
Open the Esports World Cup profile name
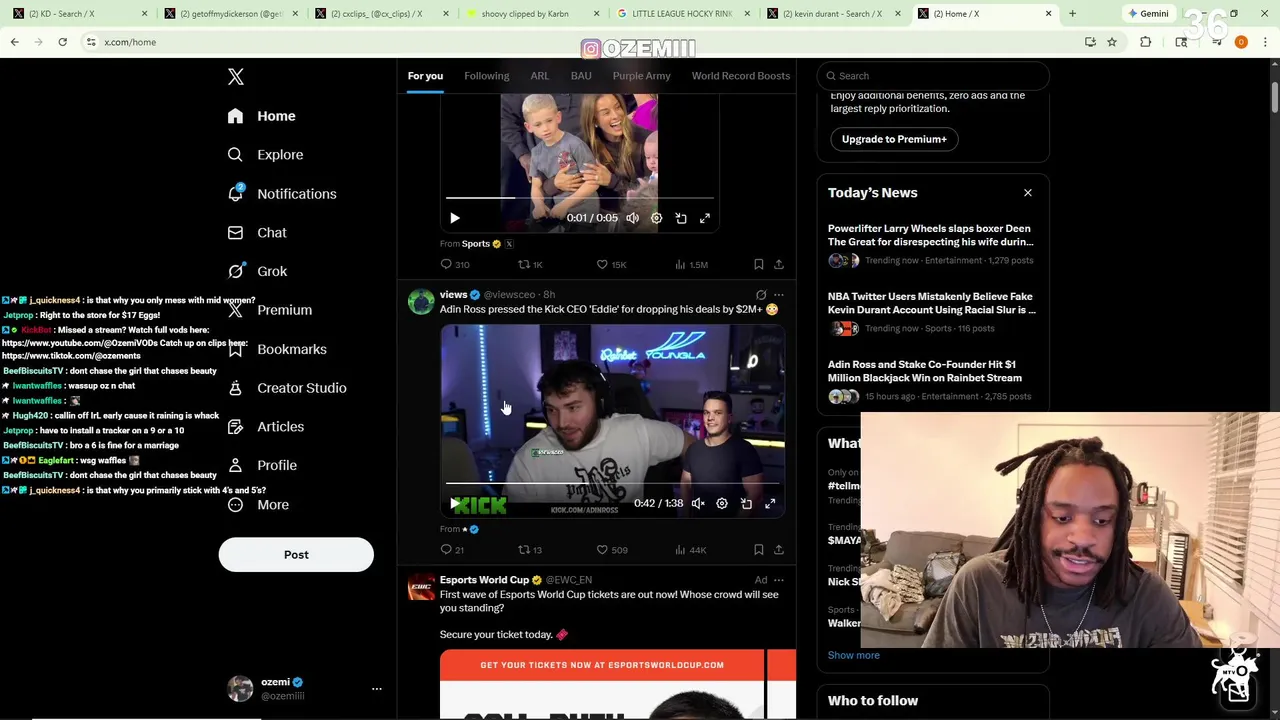(484, 580)
